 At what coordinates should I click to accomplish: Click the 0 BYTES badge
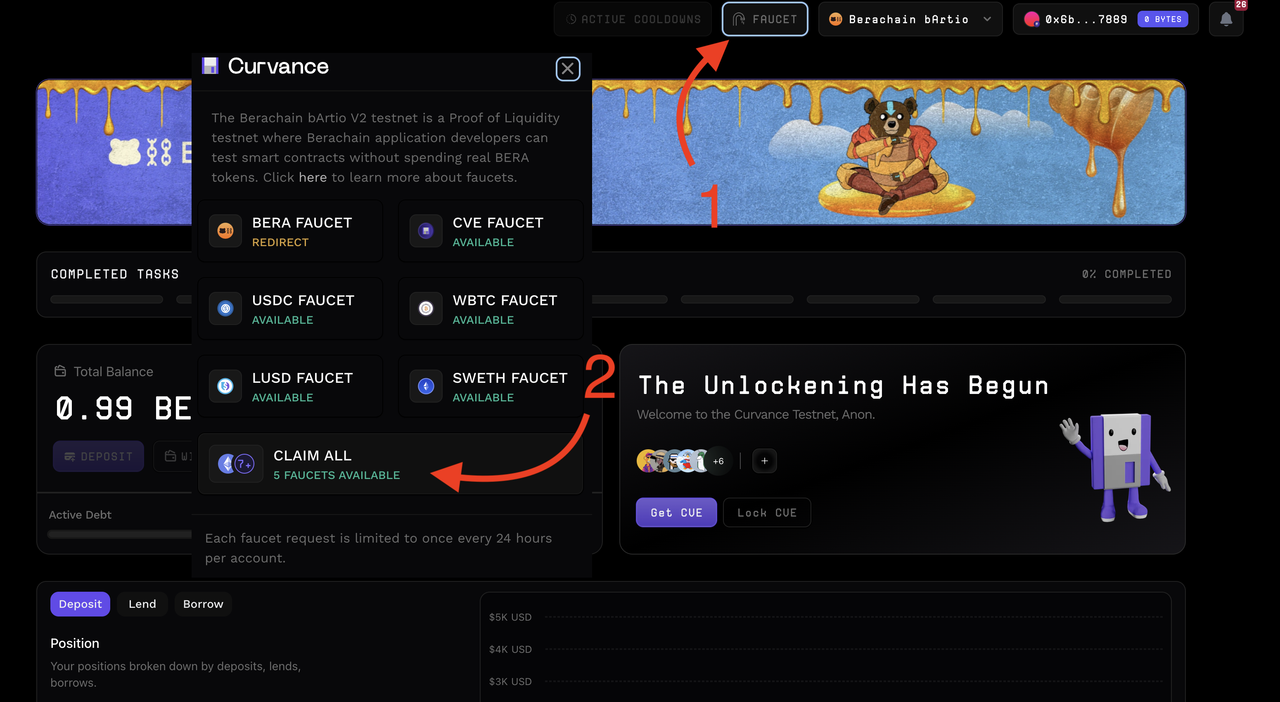click(x=1162, y=19)
